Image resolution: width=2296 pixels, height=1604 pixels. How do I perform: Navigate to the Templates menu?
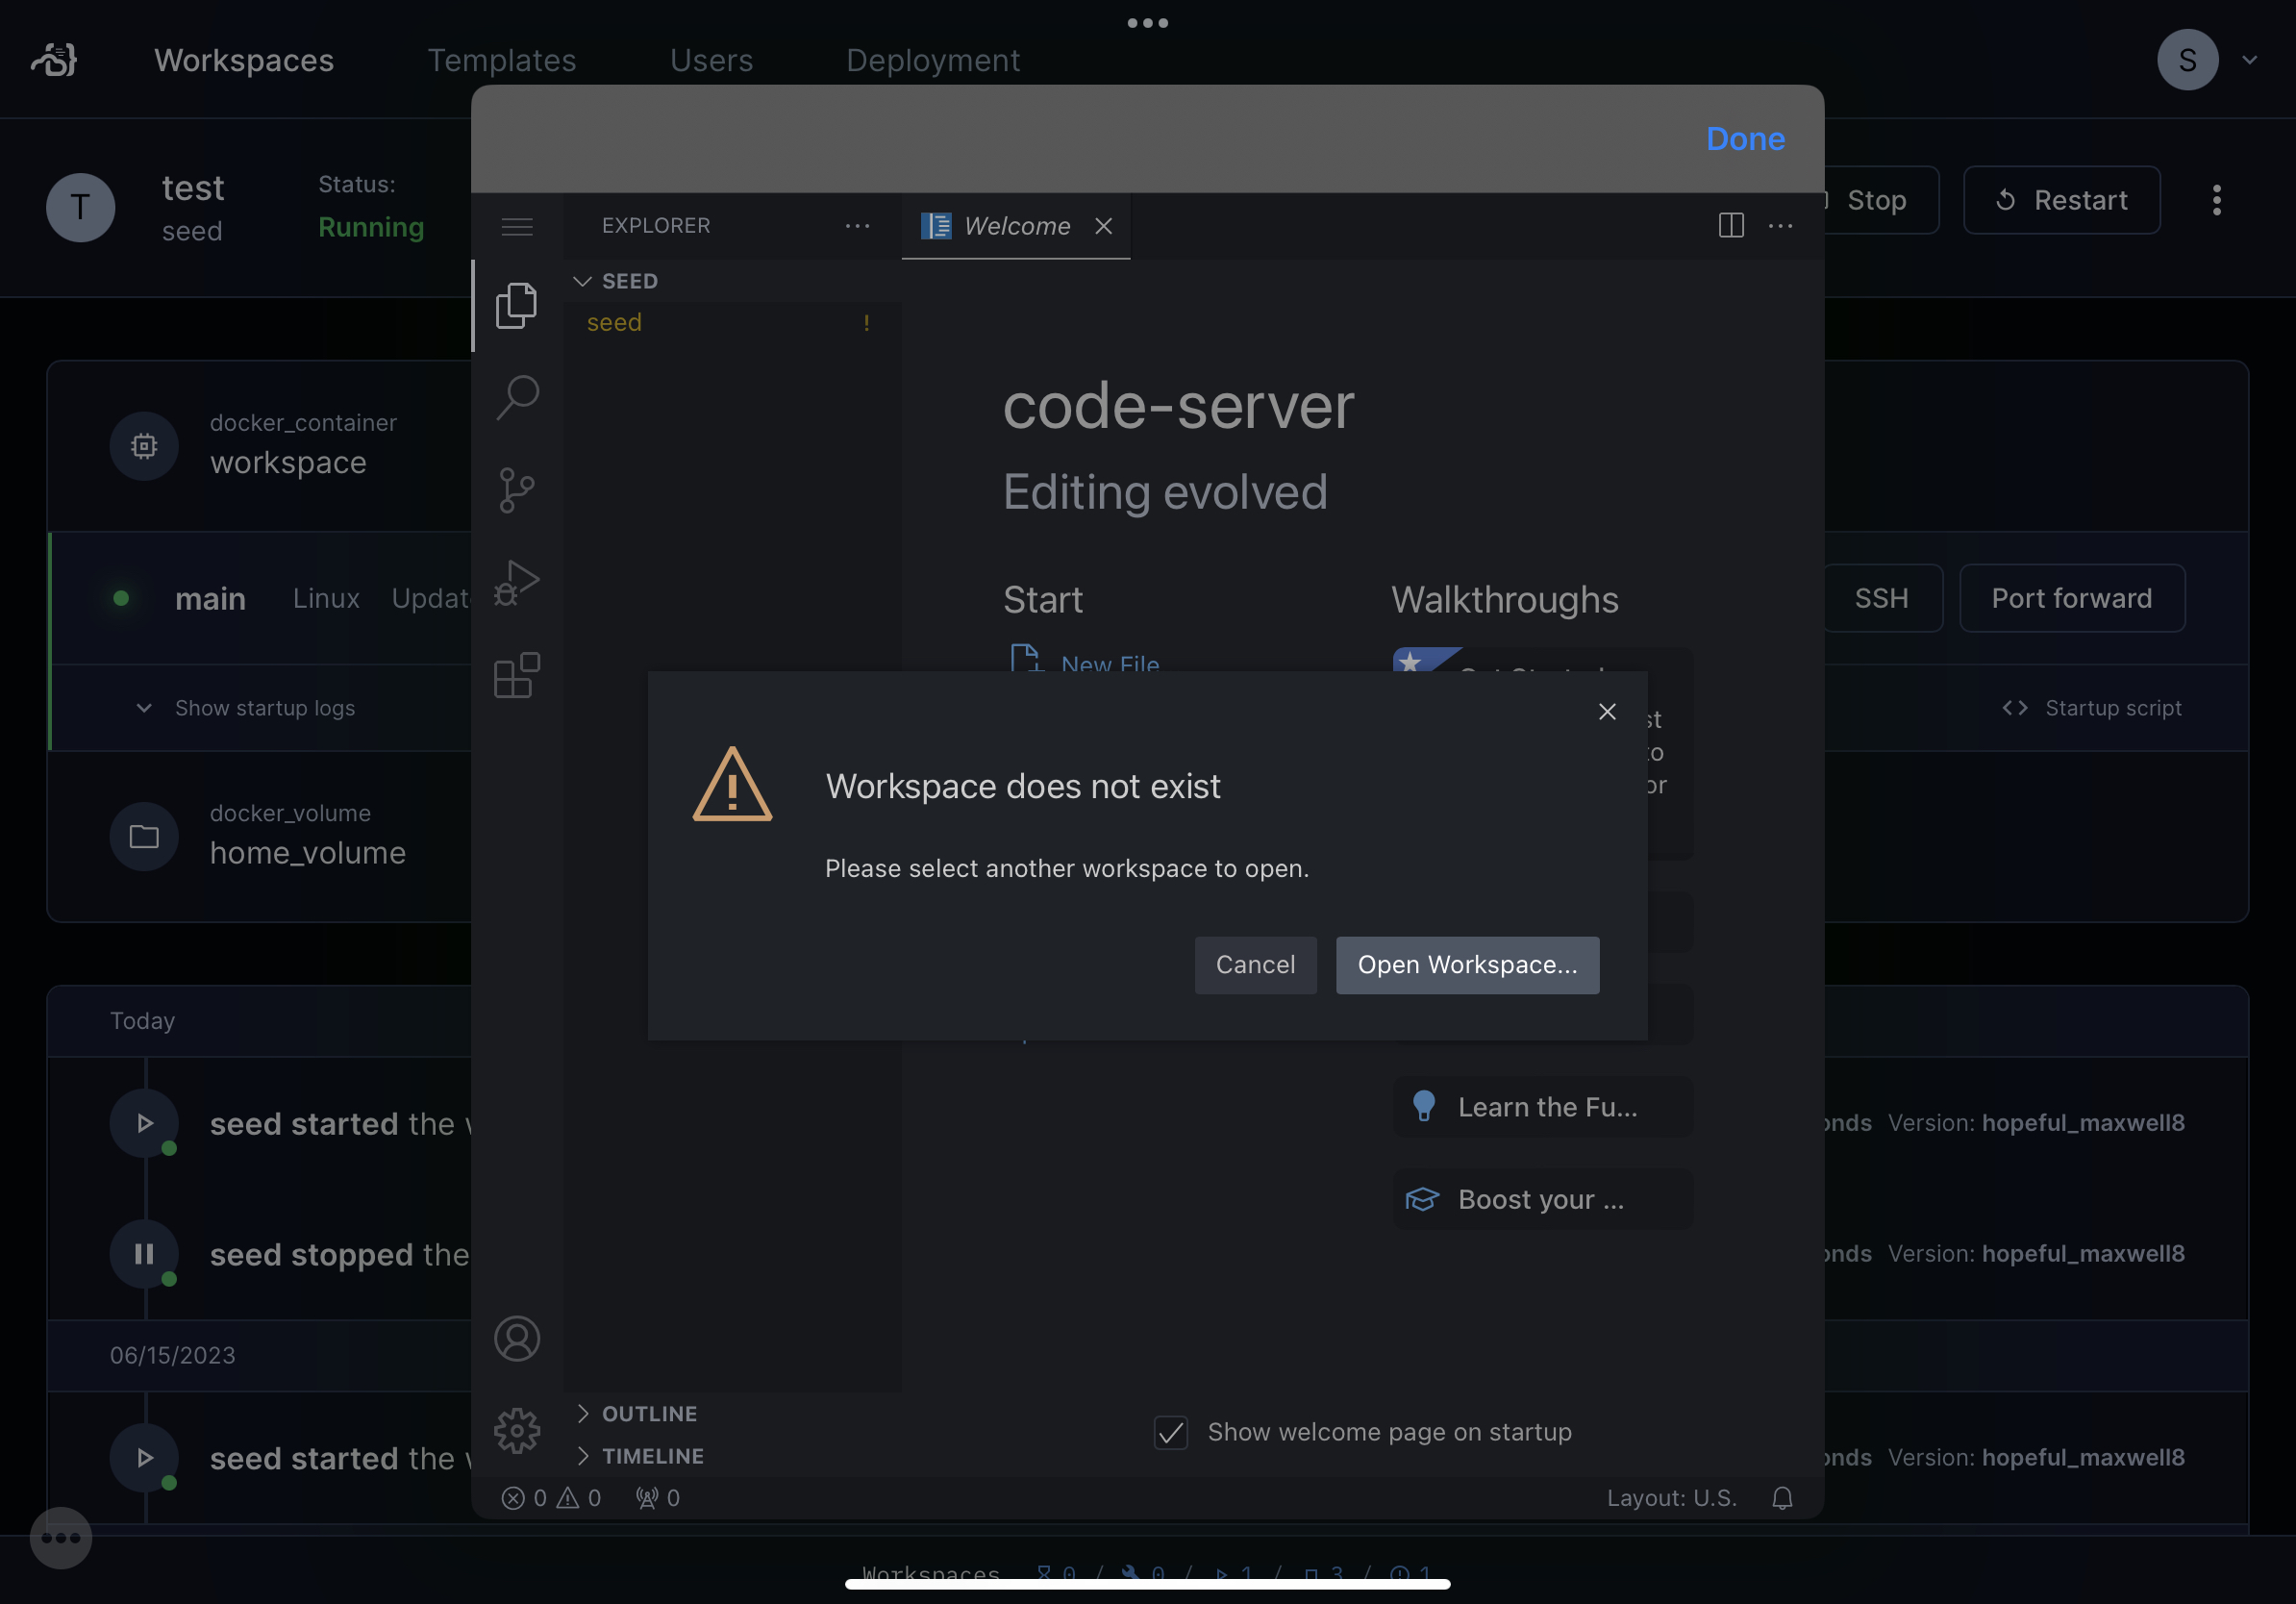[502, 60]
